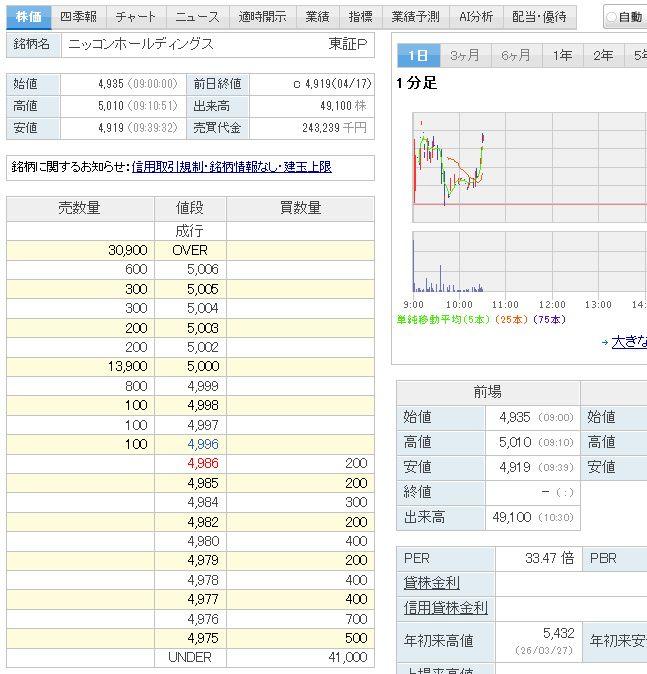Click the 41,000 UNDER buy quantity
Screen dimensions: 647x674
tap(348, 657)
